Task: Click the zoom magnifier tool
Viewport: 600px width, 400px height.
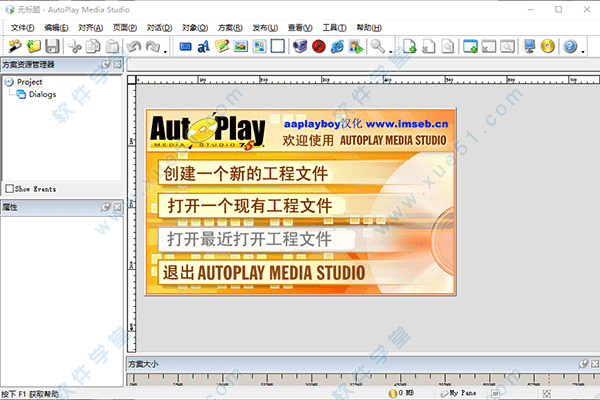Action: coord(378,46)
